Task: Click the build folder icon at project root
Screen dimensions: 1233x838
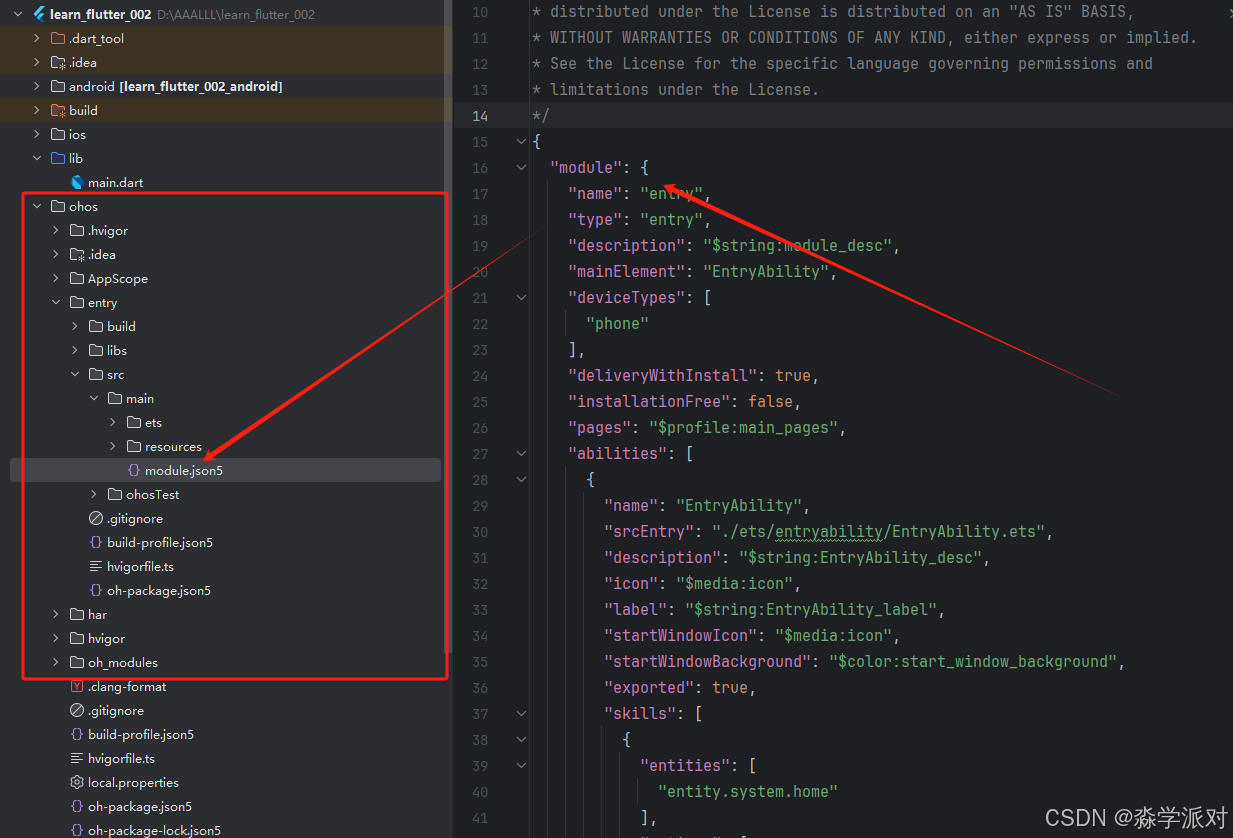Action: pos(58,110)
